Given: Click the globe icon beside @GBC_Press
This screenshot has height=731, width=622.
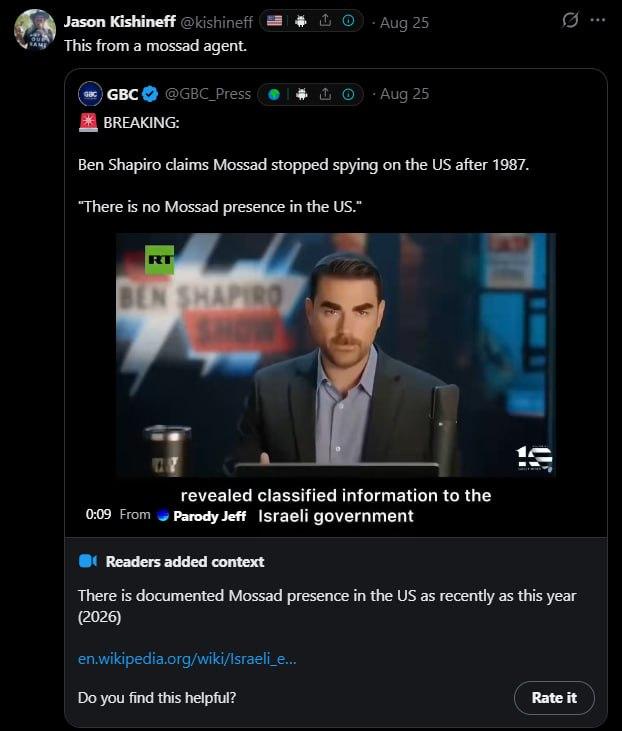Looking at the screenshot, I should pyautogui.click(x=274, y=95).
